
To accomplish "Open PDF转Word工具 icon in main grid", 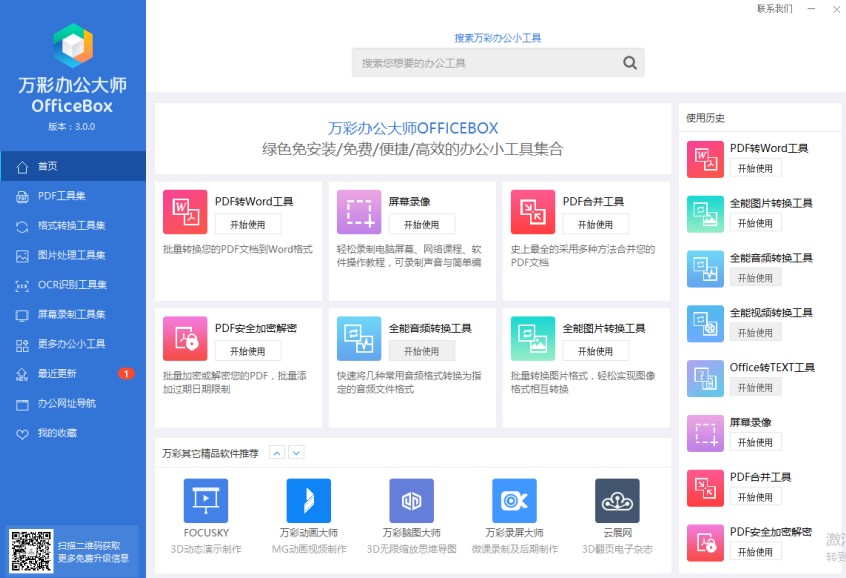I will (x=185, y=212).
